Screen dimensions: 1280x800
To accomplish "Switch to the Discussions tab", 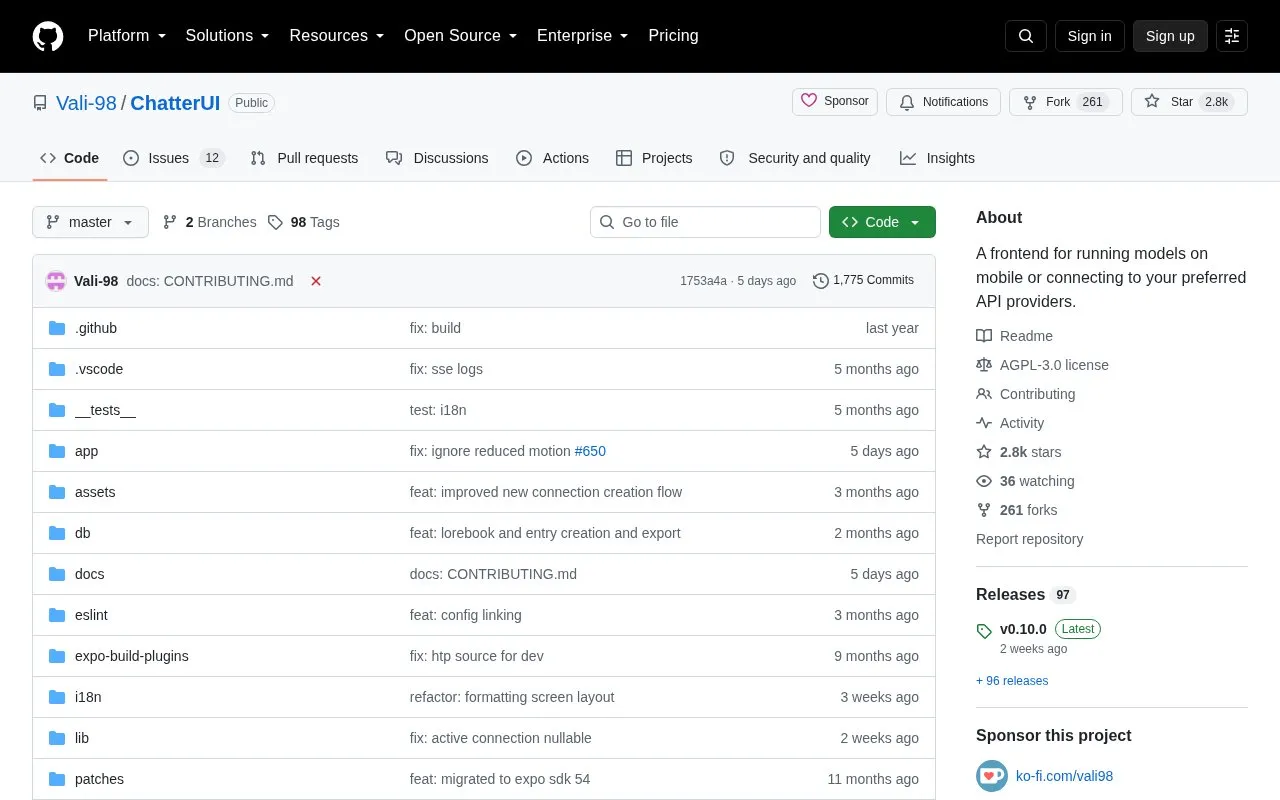I will coord(437,158).
